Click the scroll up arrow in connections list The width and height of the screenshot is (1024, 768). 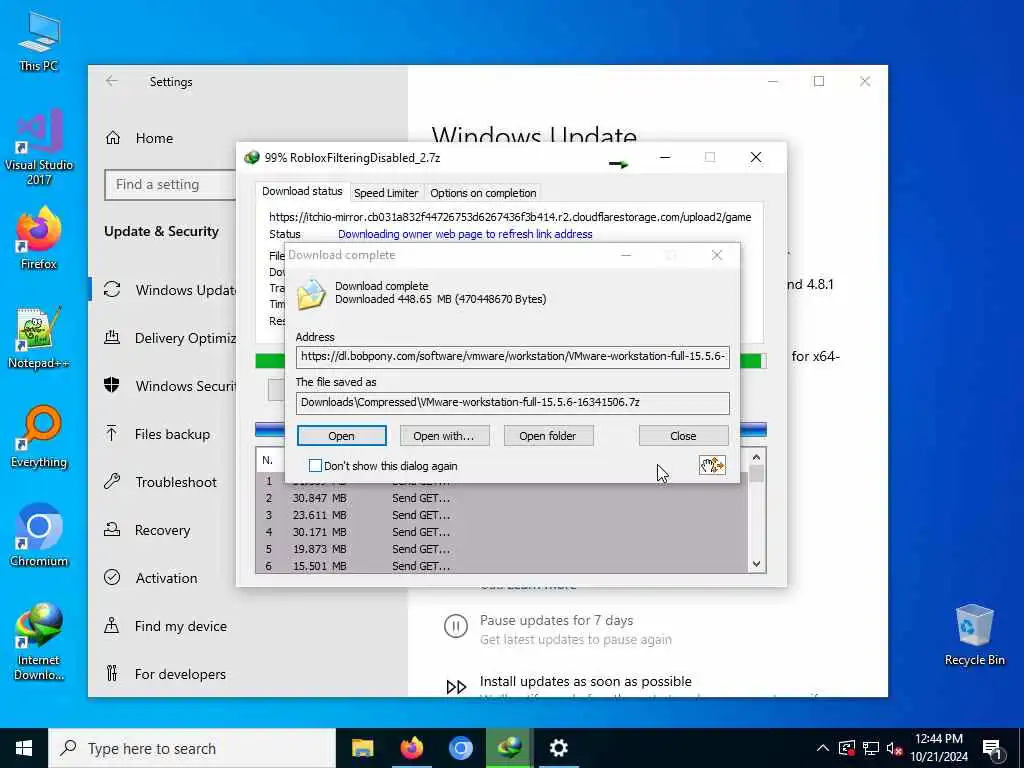pyautogui.click(x=756, y=458)
